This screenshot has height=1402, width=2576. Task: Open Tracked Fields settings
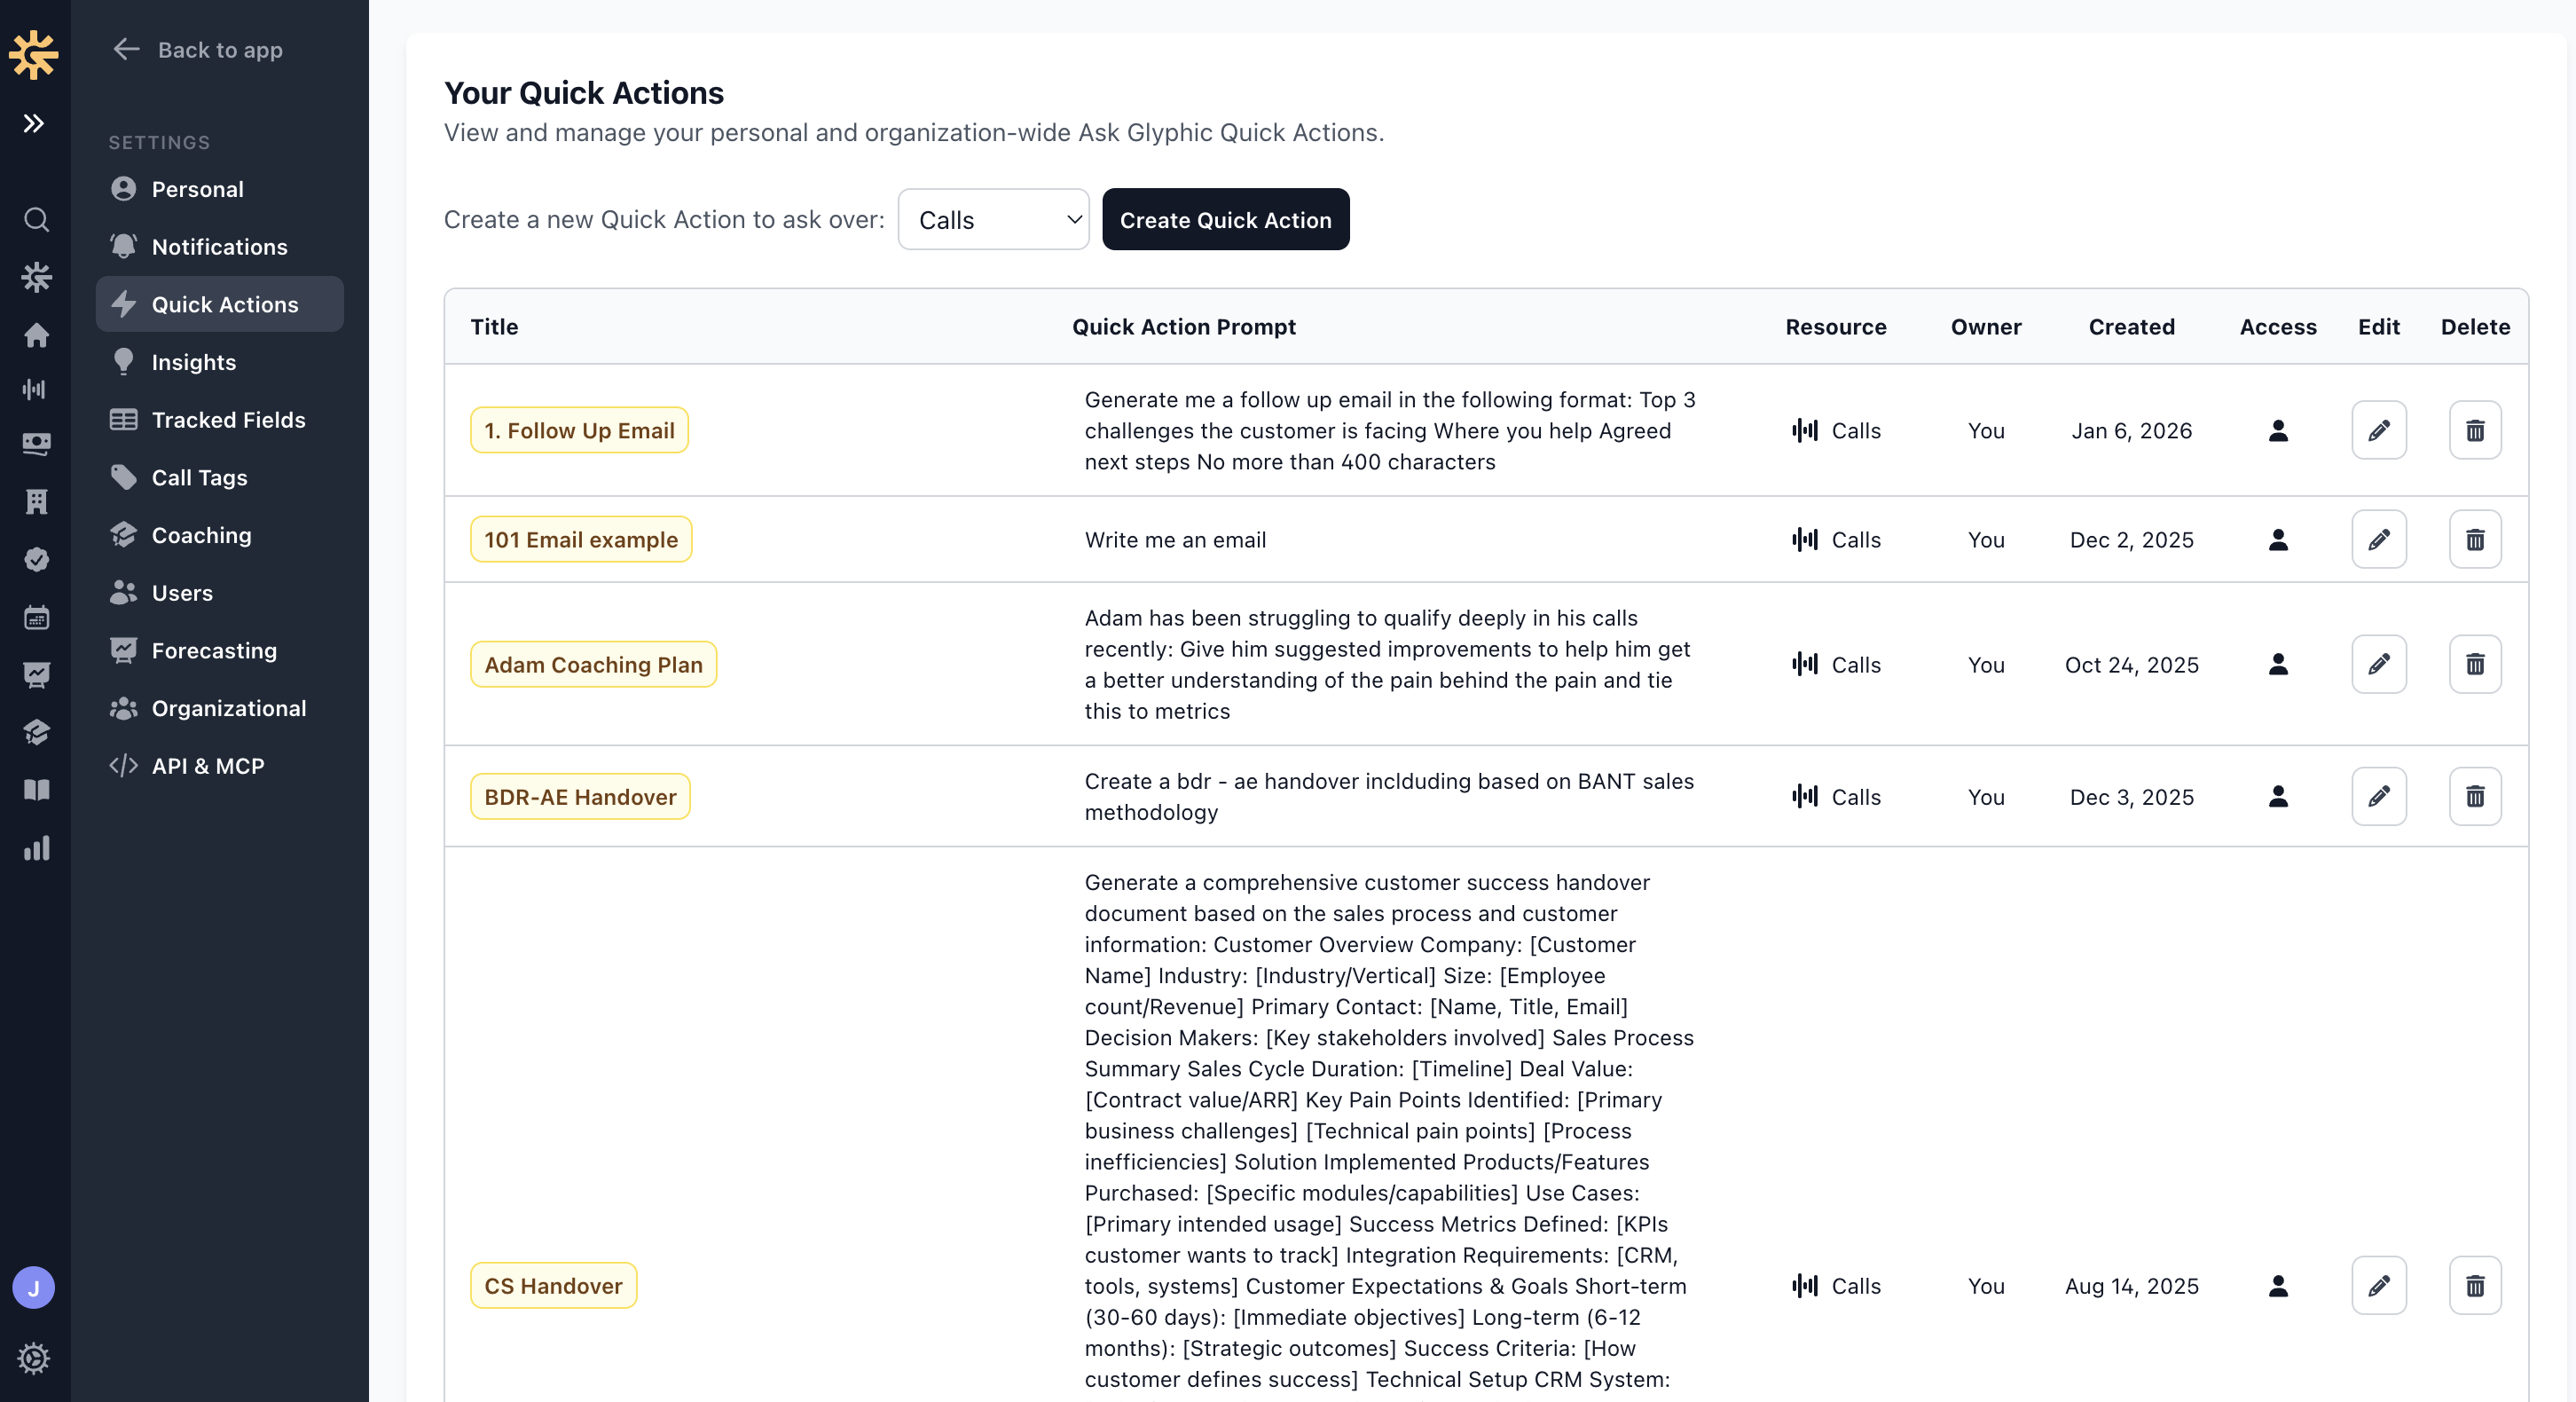click(x=220, y=420)
